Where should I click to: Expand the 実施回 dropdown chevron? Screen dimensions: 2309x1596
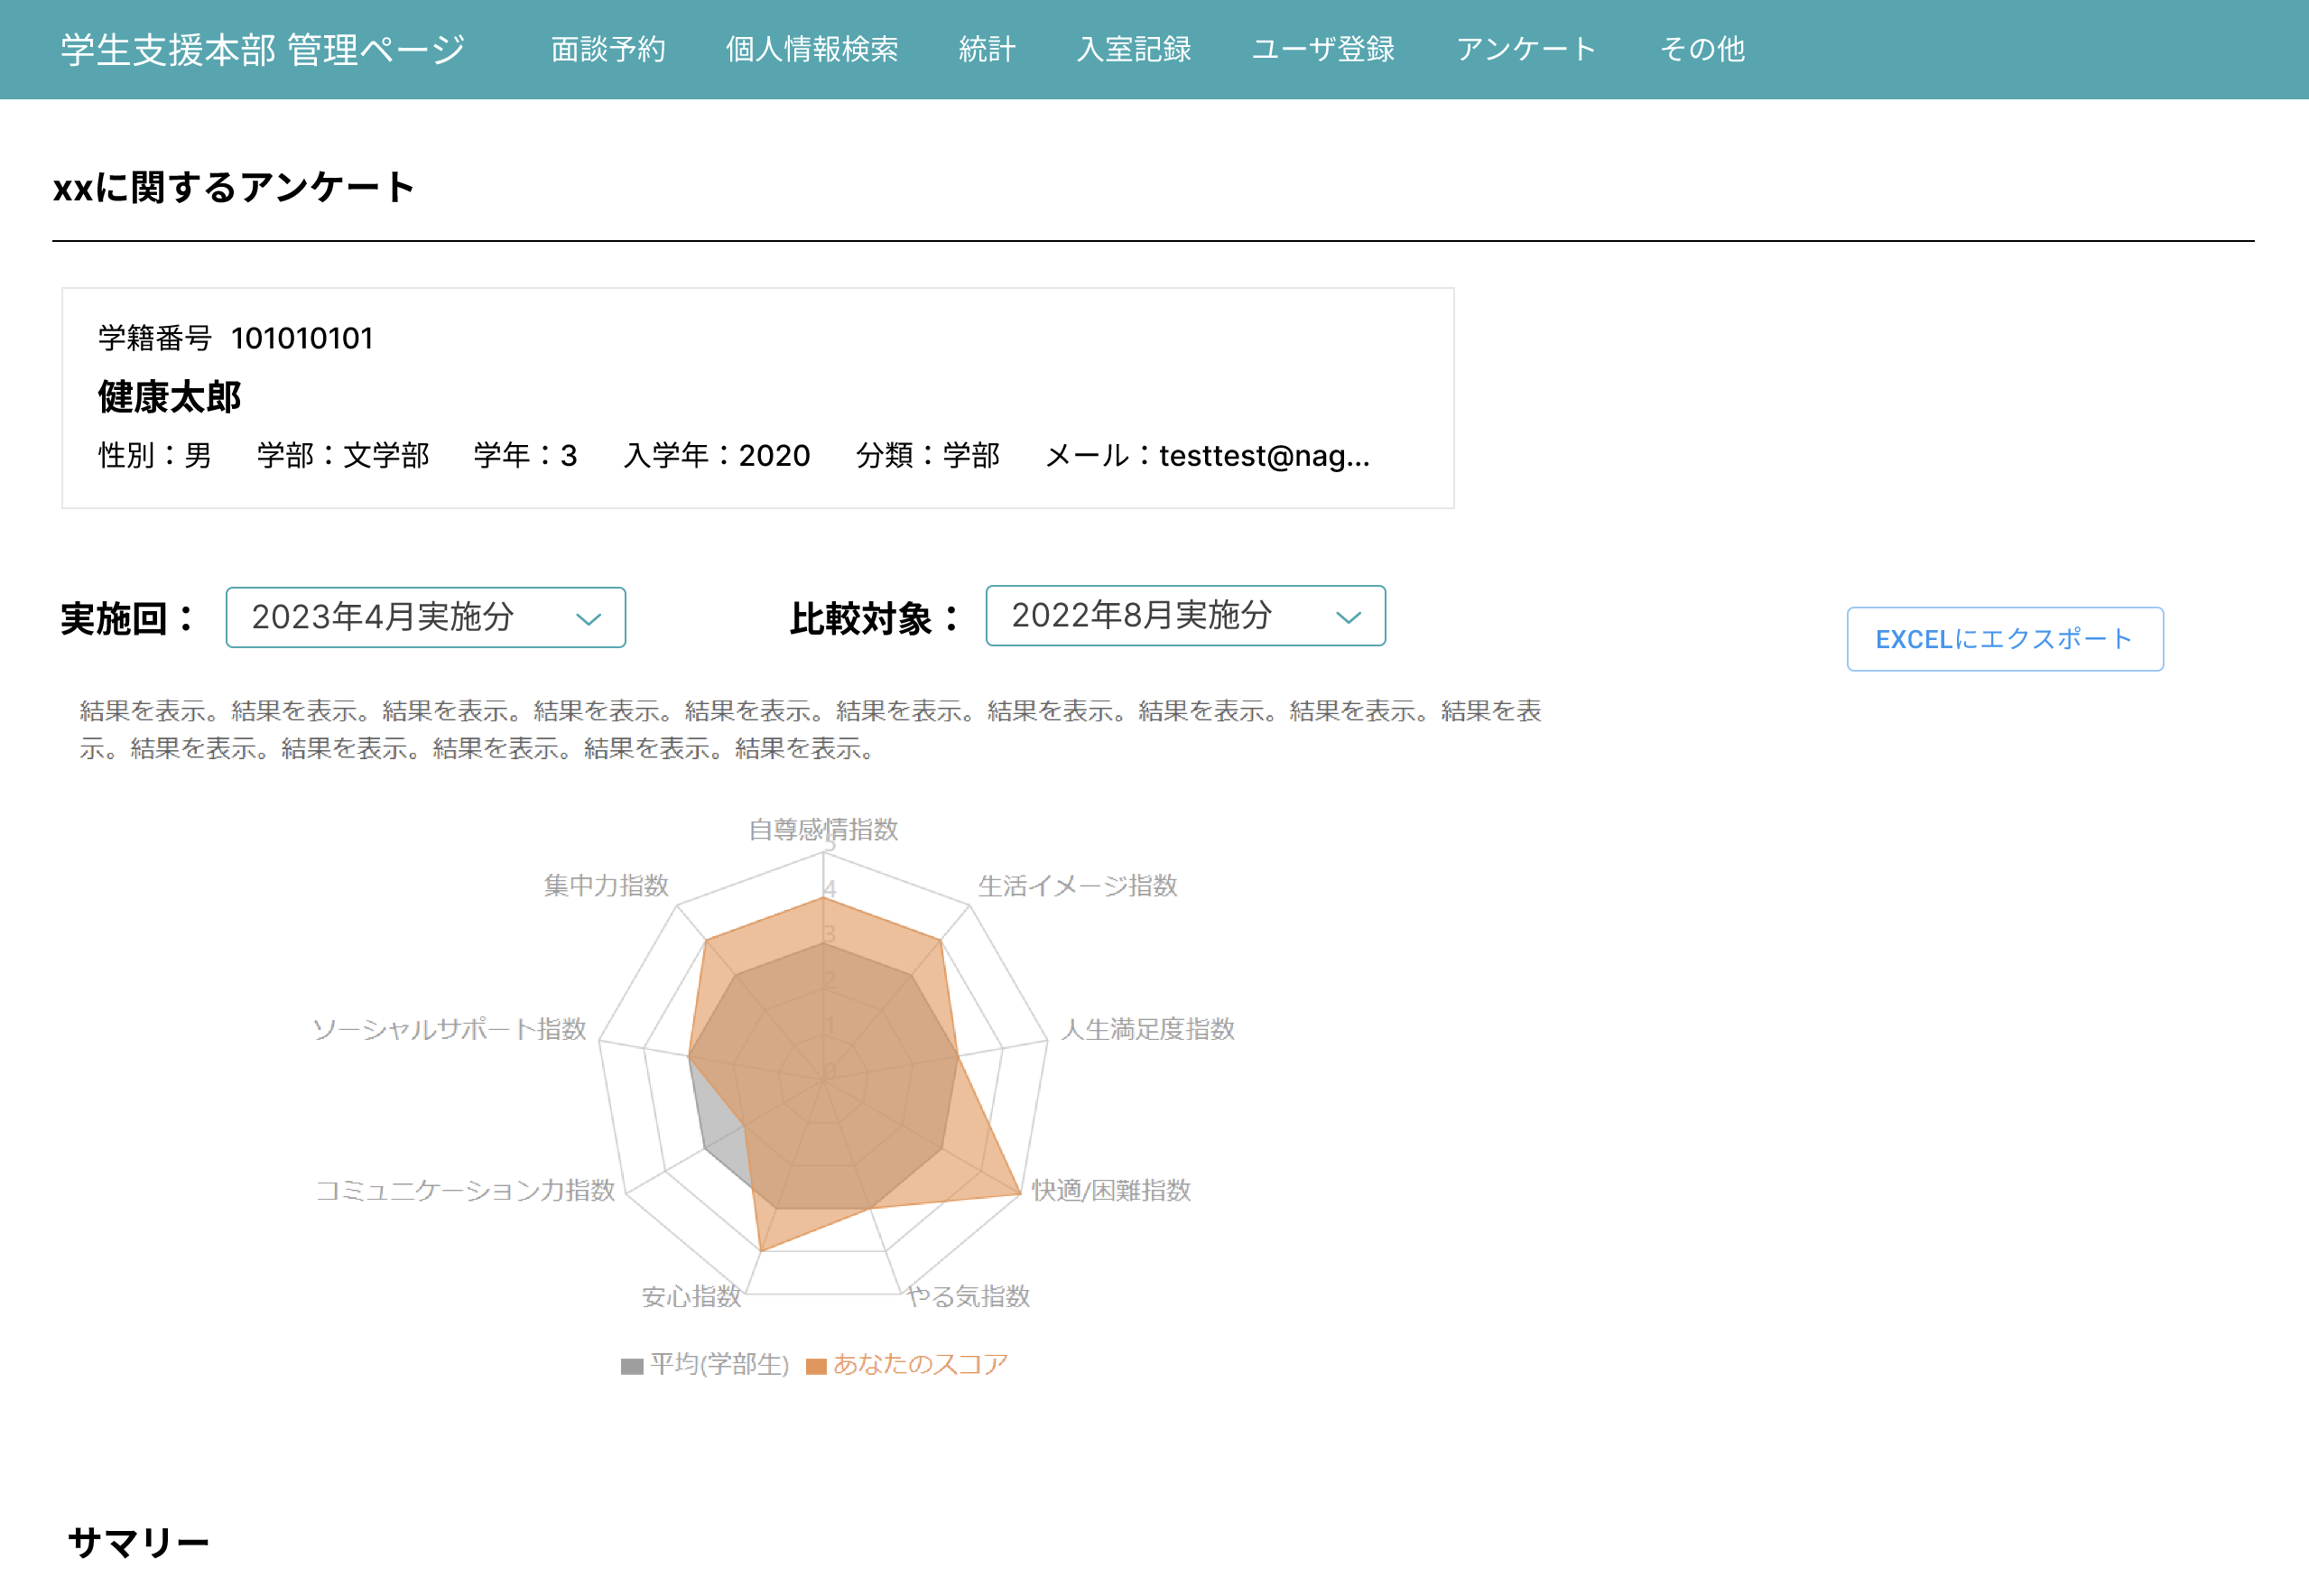(588, 619)
